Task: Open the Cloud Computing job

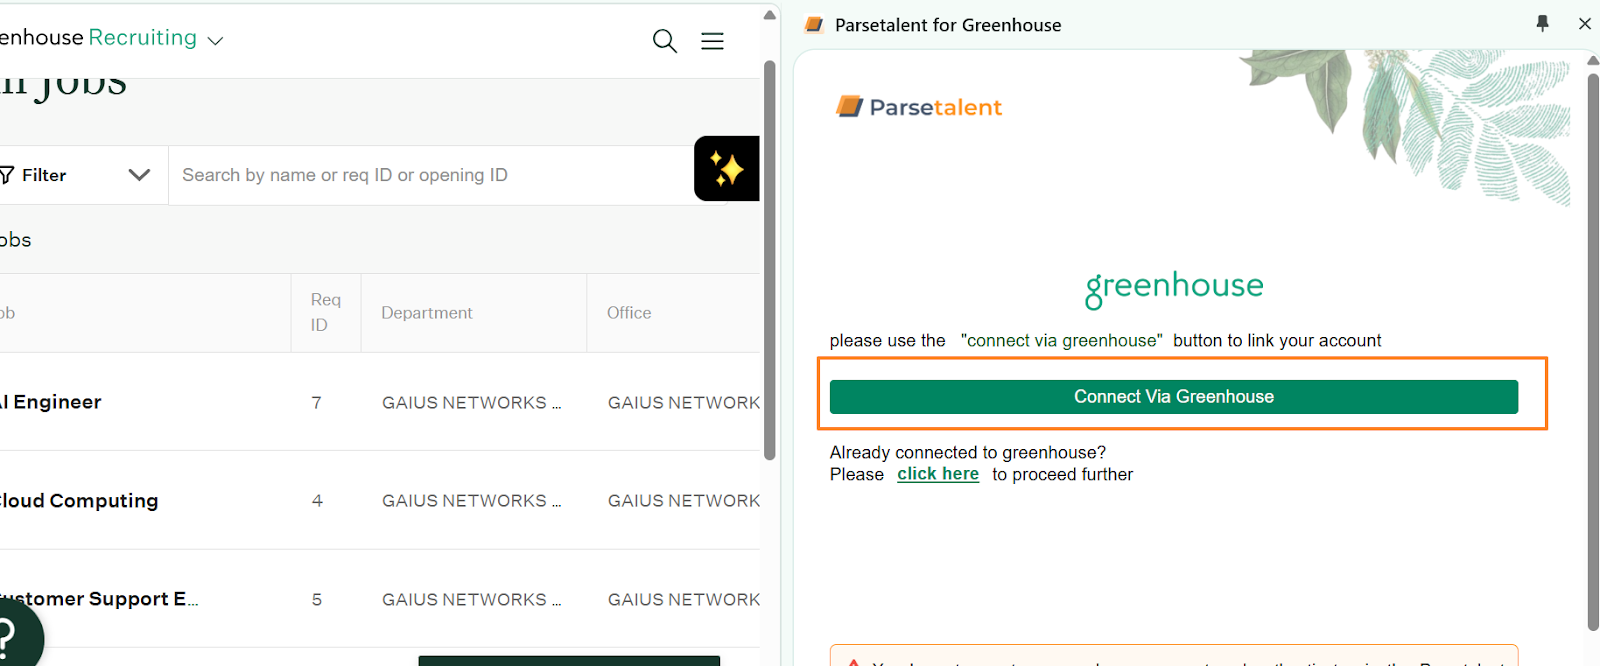Action: [x=79, y=501]
